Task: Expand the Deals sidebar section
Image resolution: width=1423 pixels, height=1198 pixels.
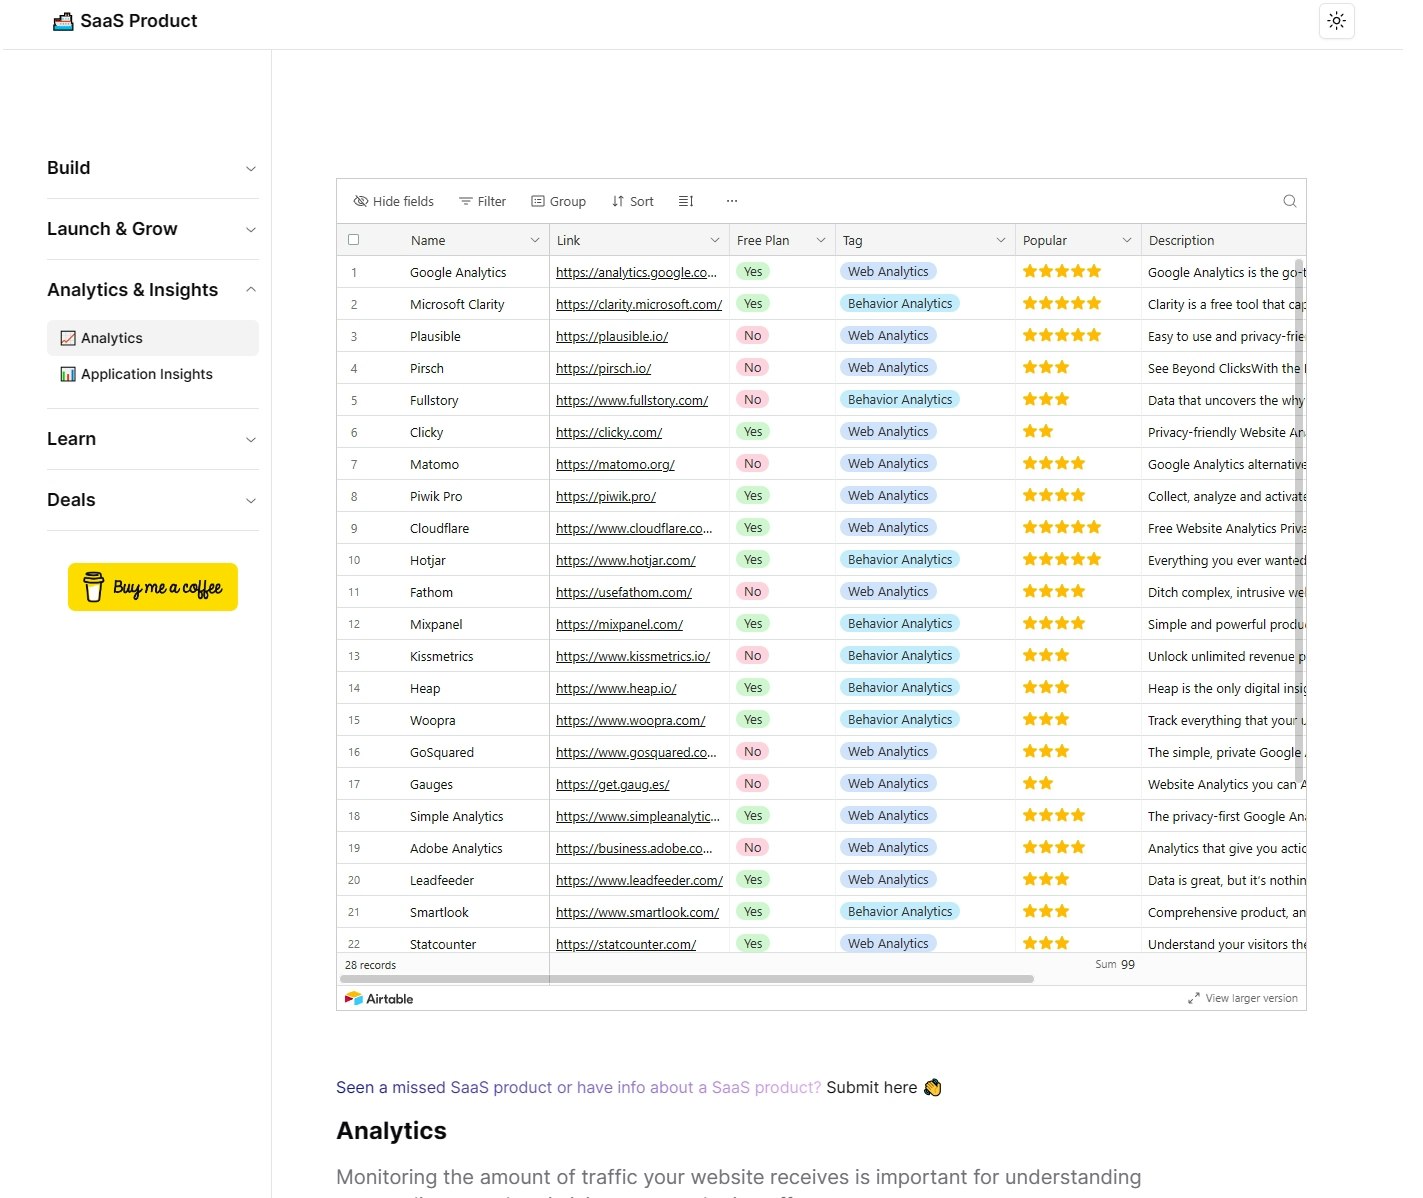Action: coord(152,500)
